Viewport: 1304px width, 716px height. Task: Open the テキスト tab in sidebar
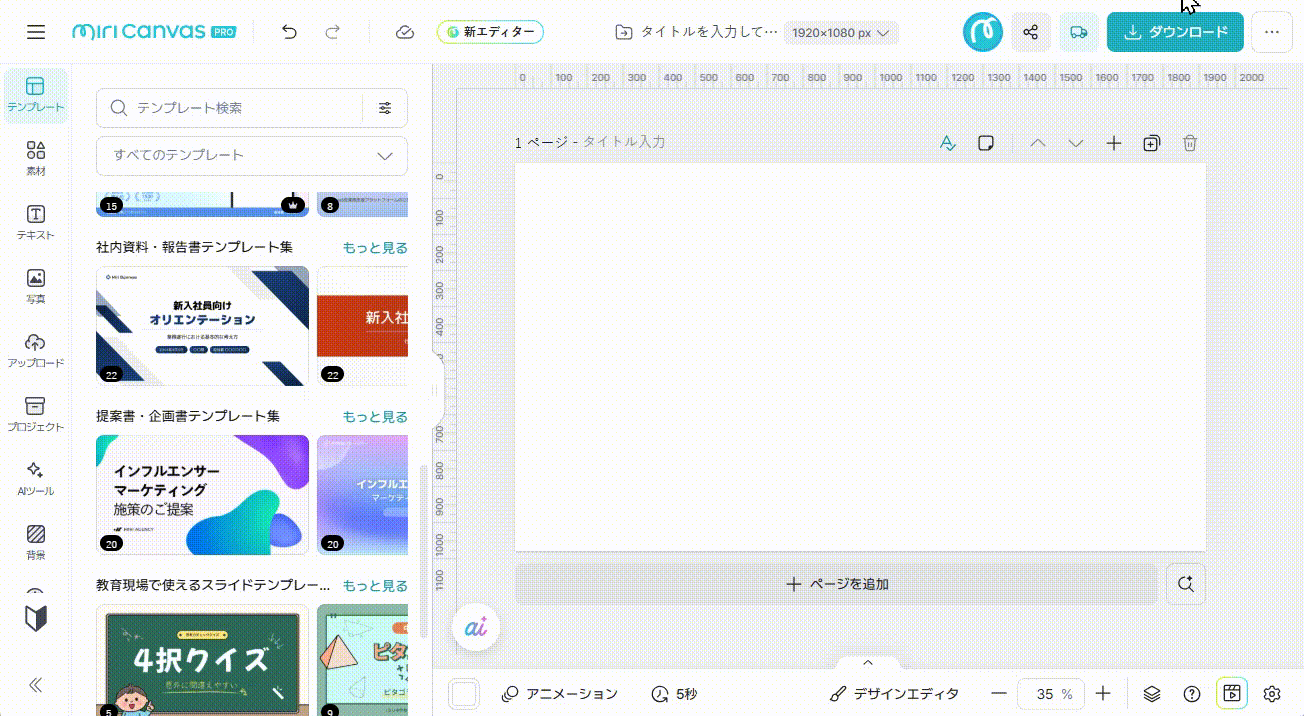36,222
